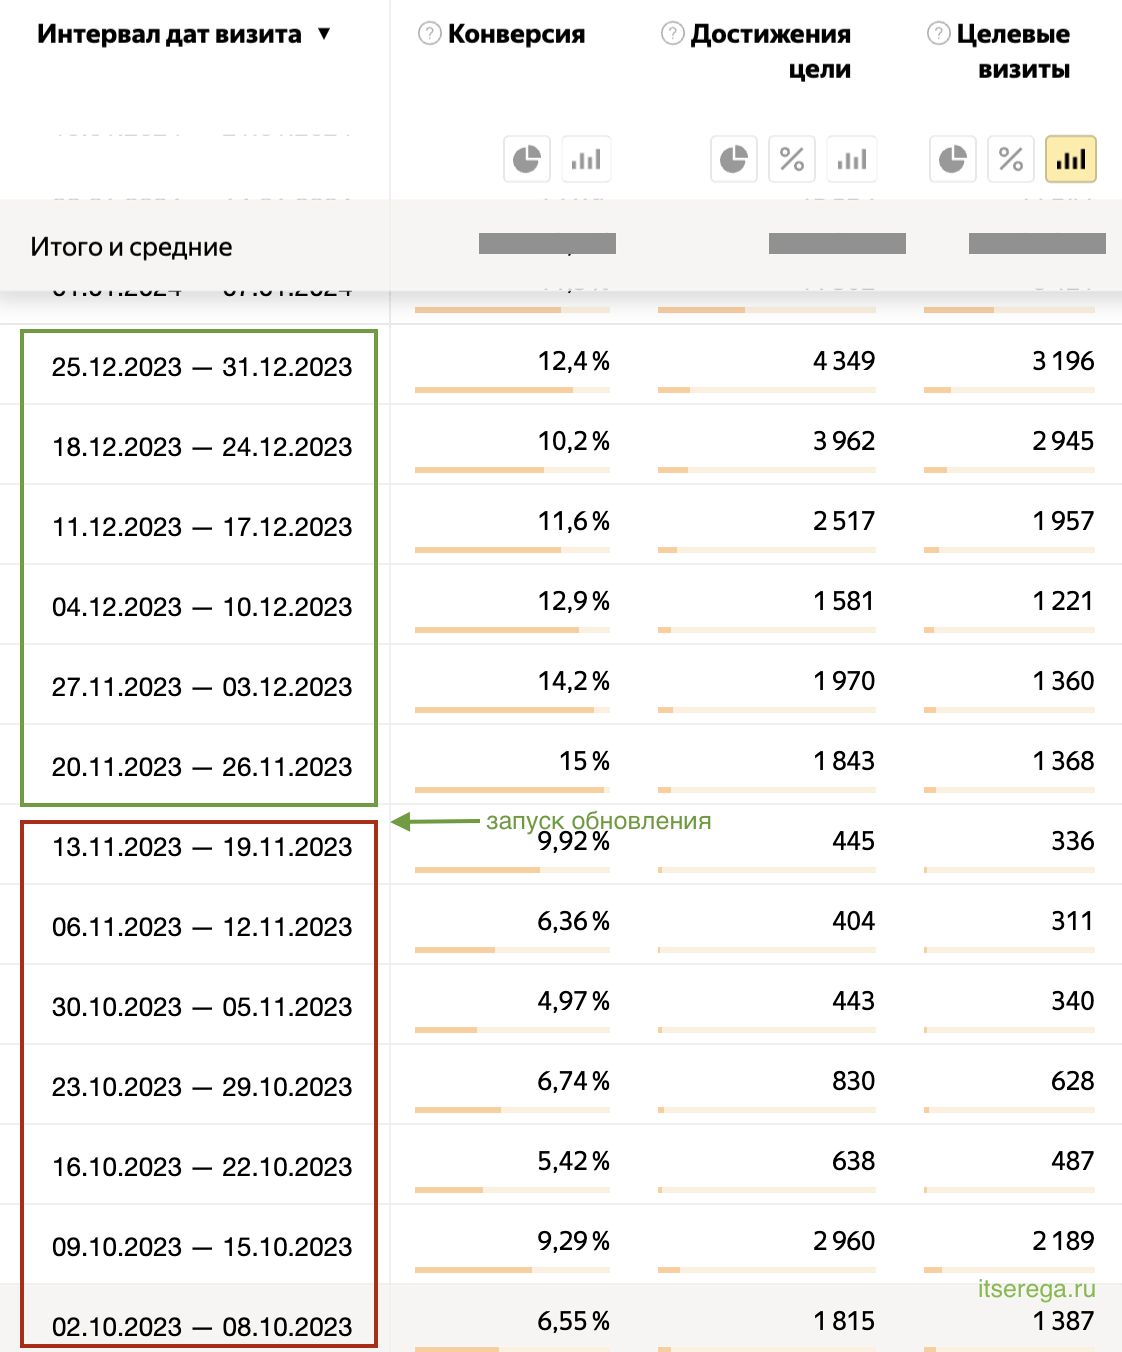This screenshot has height=1352, width=1122.
Task: Open help icon next to Целевые визиты
Action: (938, 34)
